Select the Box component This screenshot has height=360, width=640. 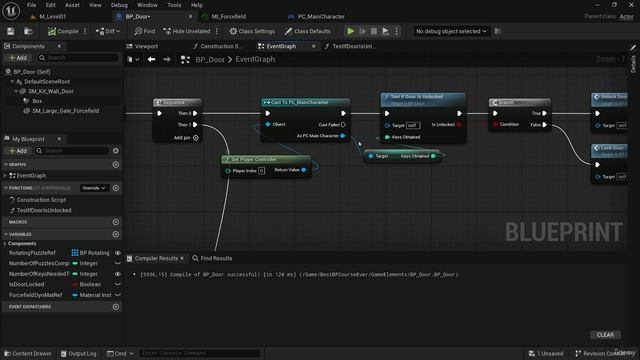click(x=37, y=101)
